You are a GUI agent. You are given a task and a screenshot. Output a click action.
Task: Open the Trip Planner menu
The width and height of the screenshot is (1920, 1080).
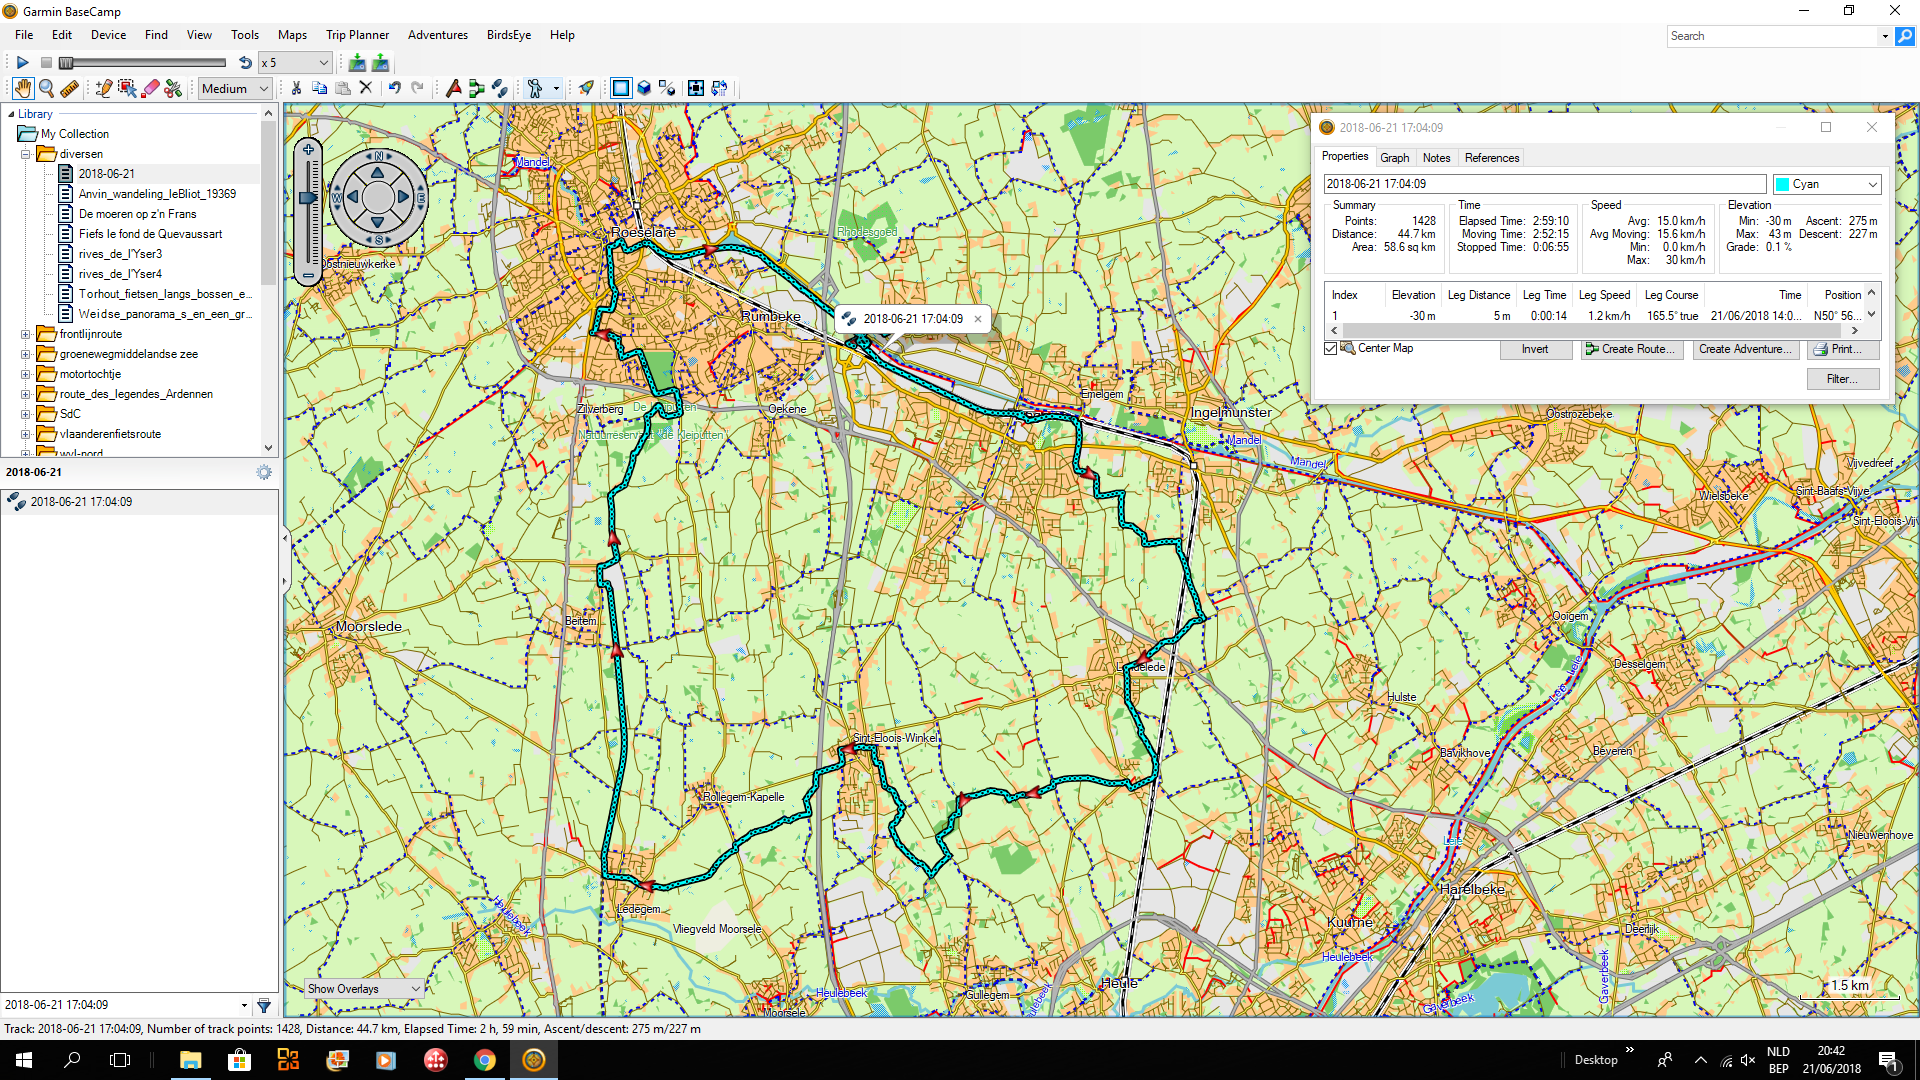tap(357, 35)
